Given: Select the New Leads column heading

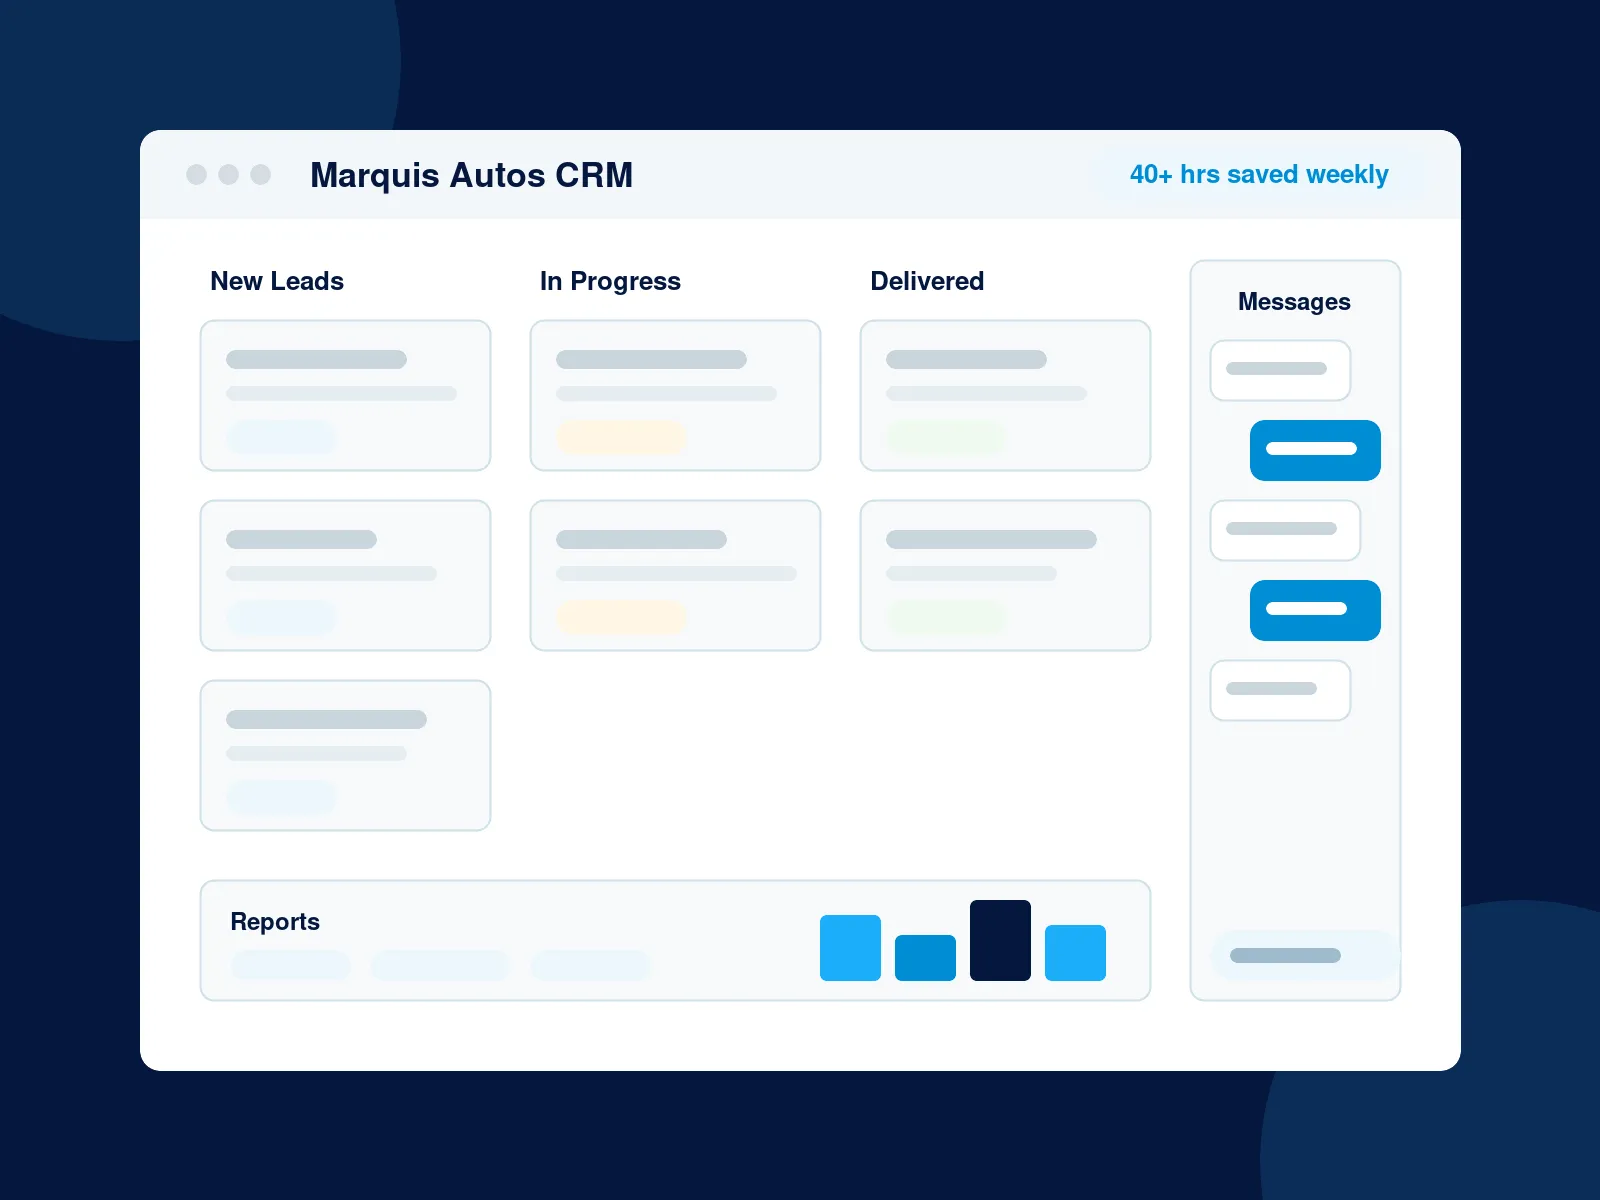Looking at the screenshot, I should tap(277, 281).
